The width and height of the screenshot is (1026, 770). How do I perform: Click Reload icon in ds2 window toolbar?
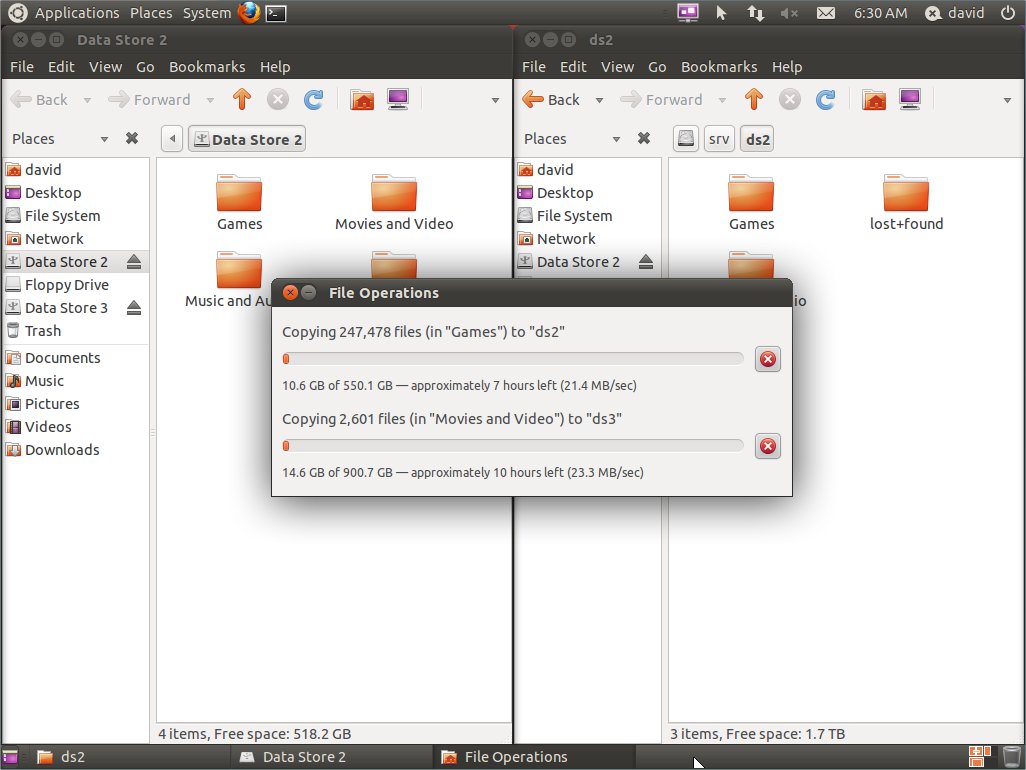click(x=825, y=99)
